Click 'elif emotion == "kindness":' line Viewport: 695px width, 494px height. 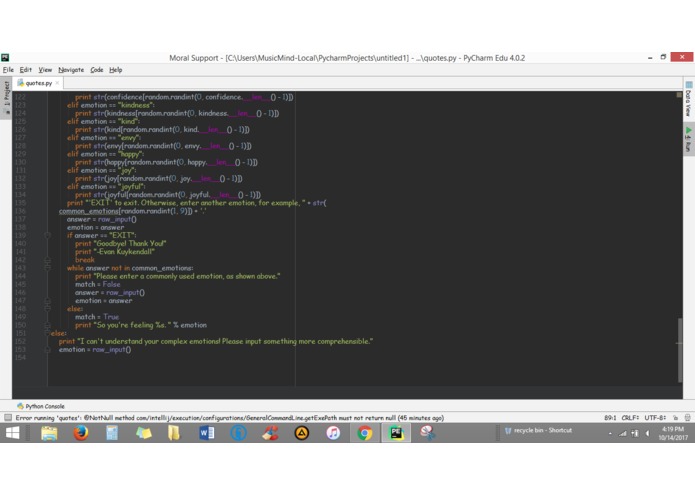111,105
